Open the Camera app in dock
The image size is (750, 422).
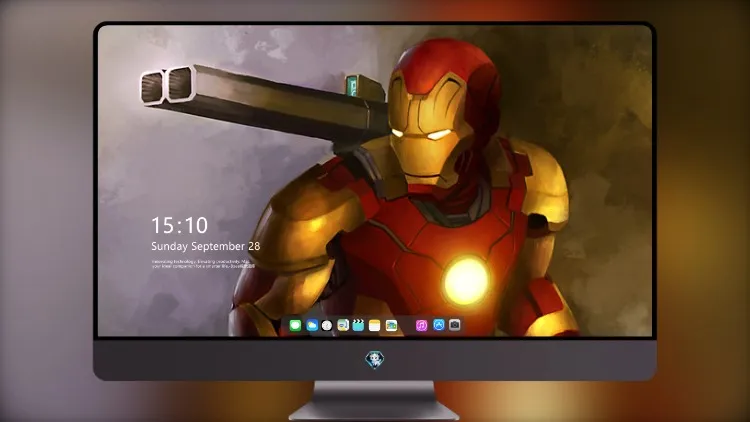[x=454, y=325]
